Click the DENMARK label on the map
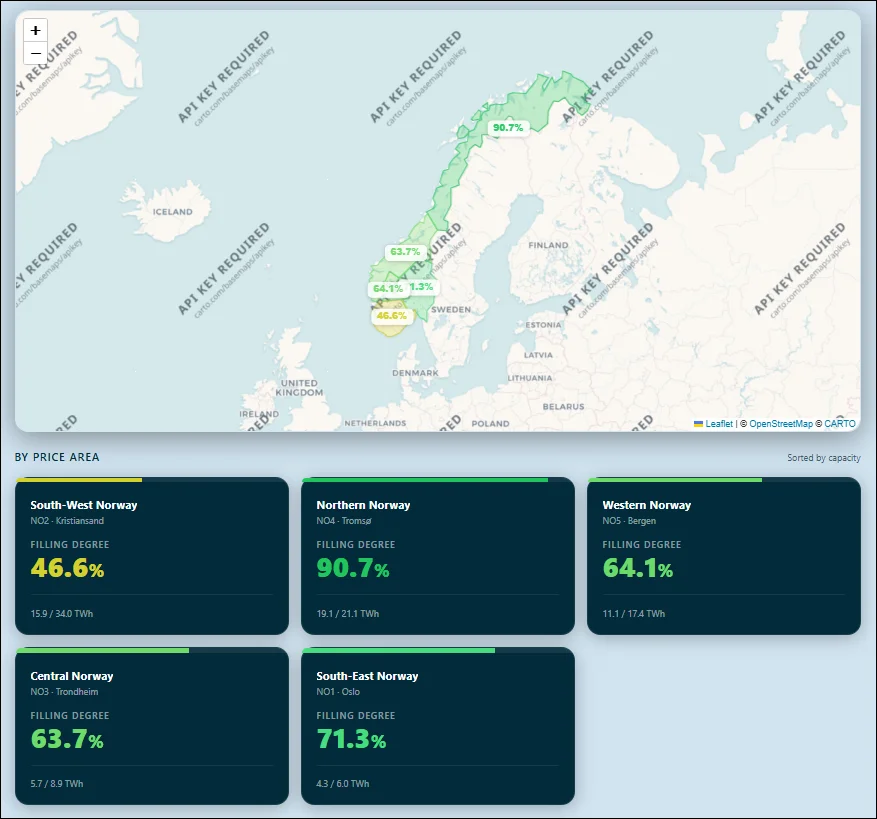 tap(416, 373)
